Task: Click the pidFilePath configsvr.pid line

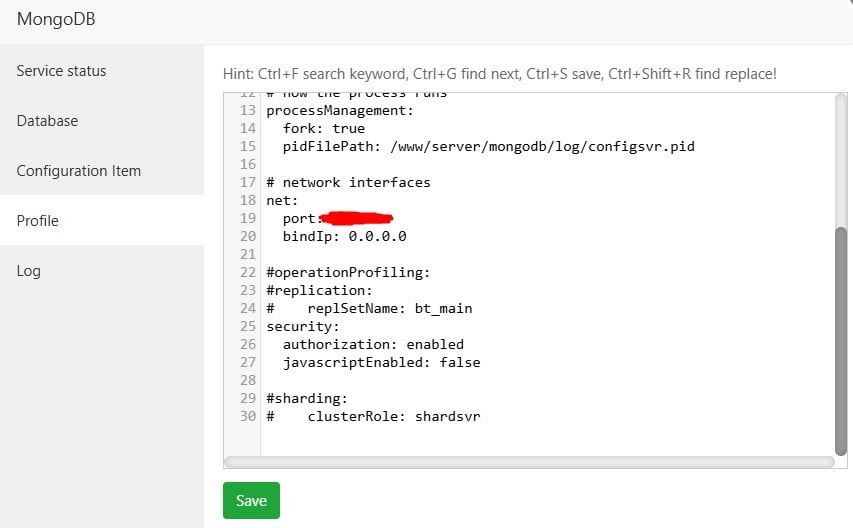Action: [489, 146]
